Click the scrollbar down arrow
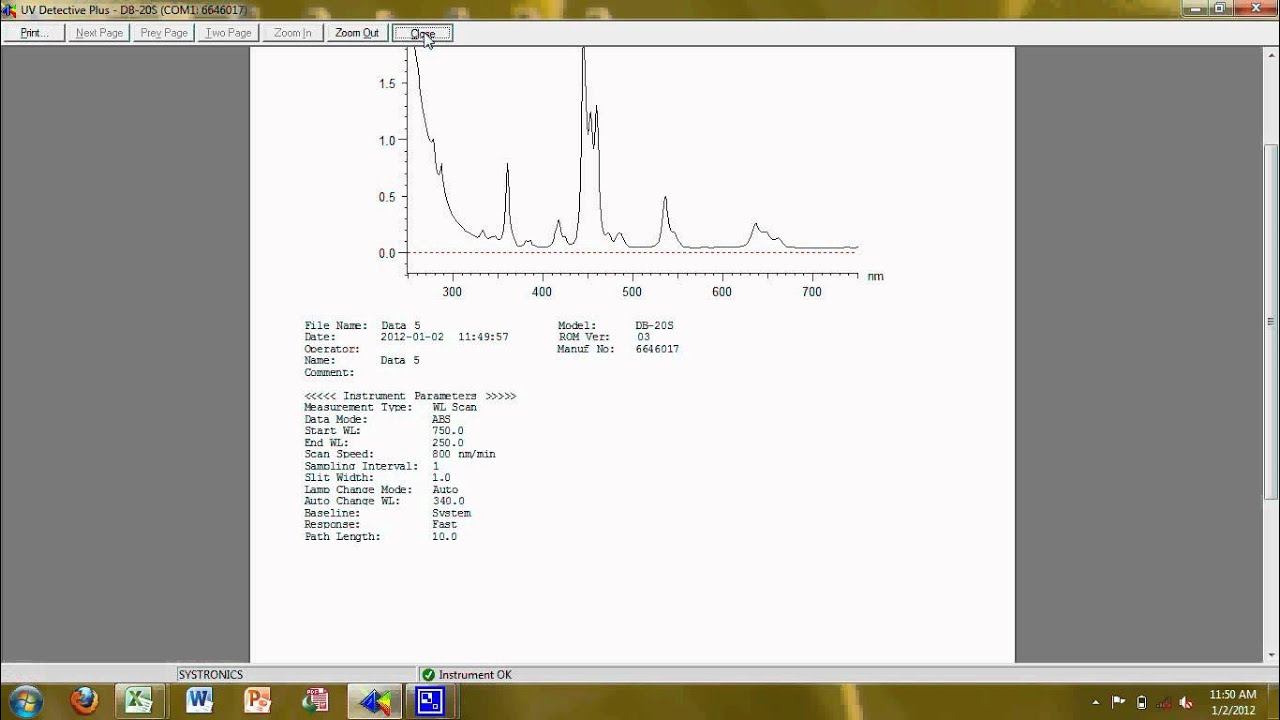 [x=1271, y=657]
